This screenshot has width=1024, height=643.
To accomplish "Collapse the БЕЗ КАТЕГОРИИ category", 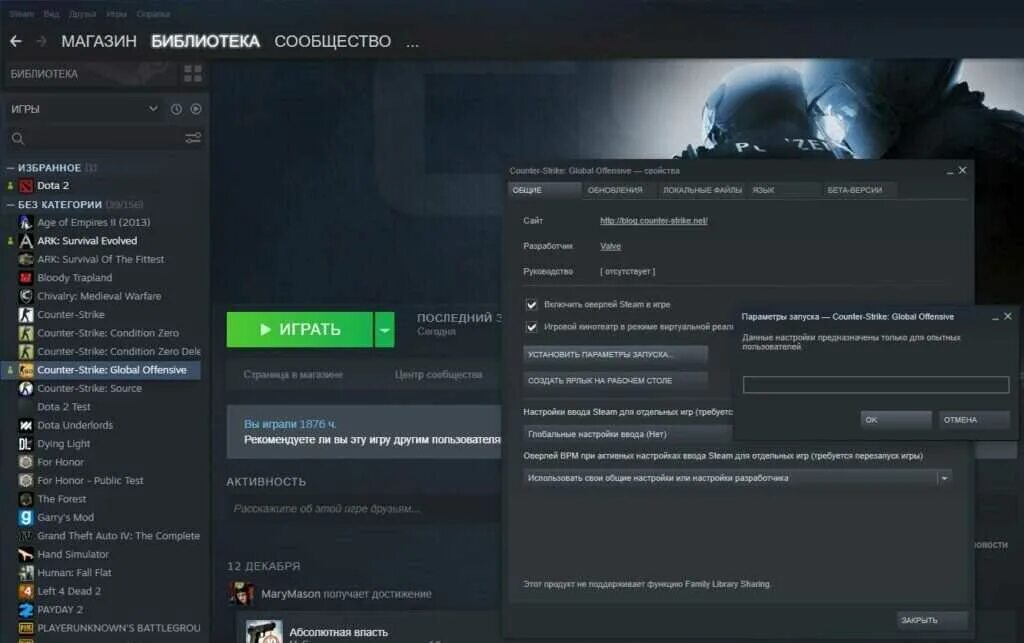I will pos(10,205).
